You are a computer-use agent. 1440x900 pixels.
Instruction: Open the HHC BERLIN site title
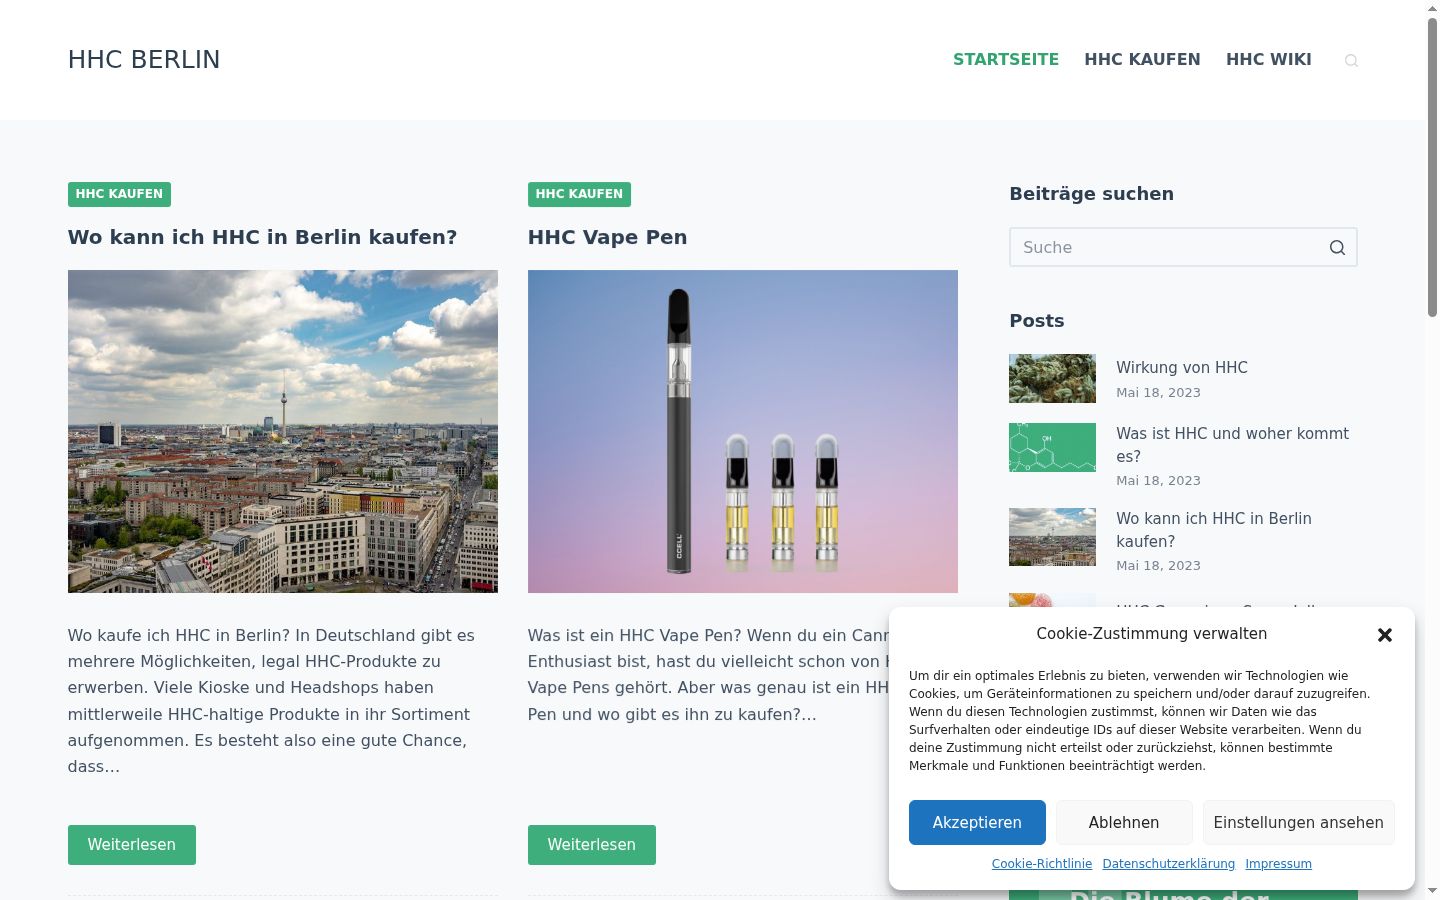pos(144,60)
